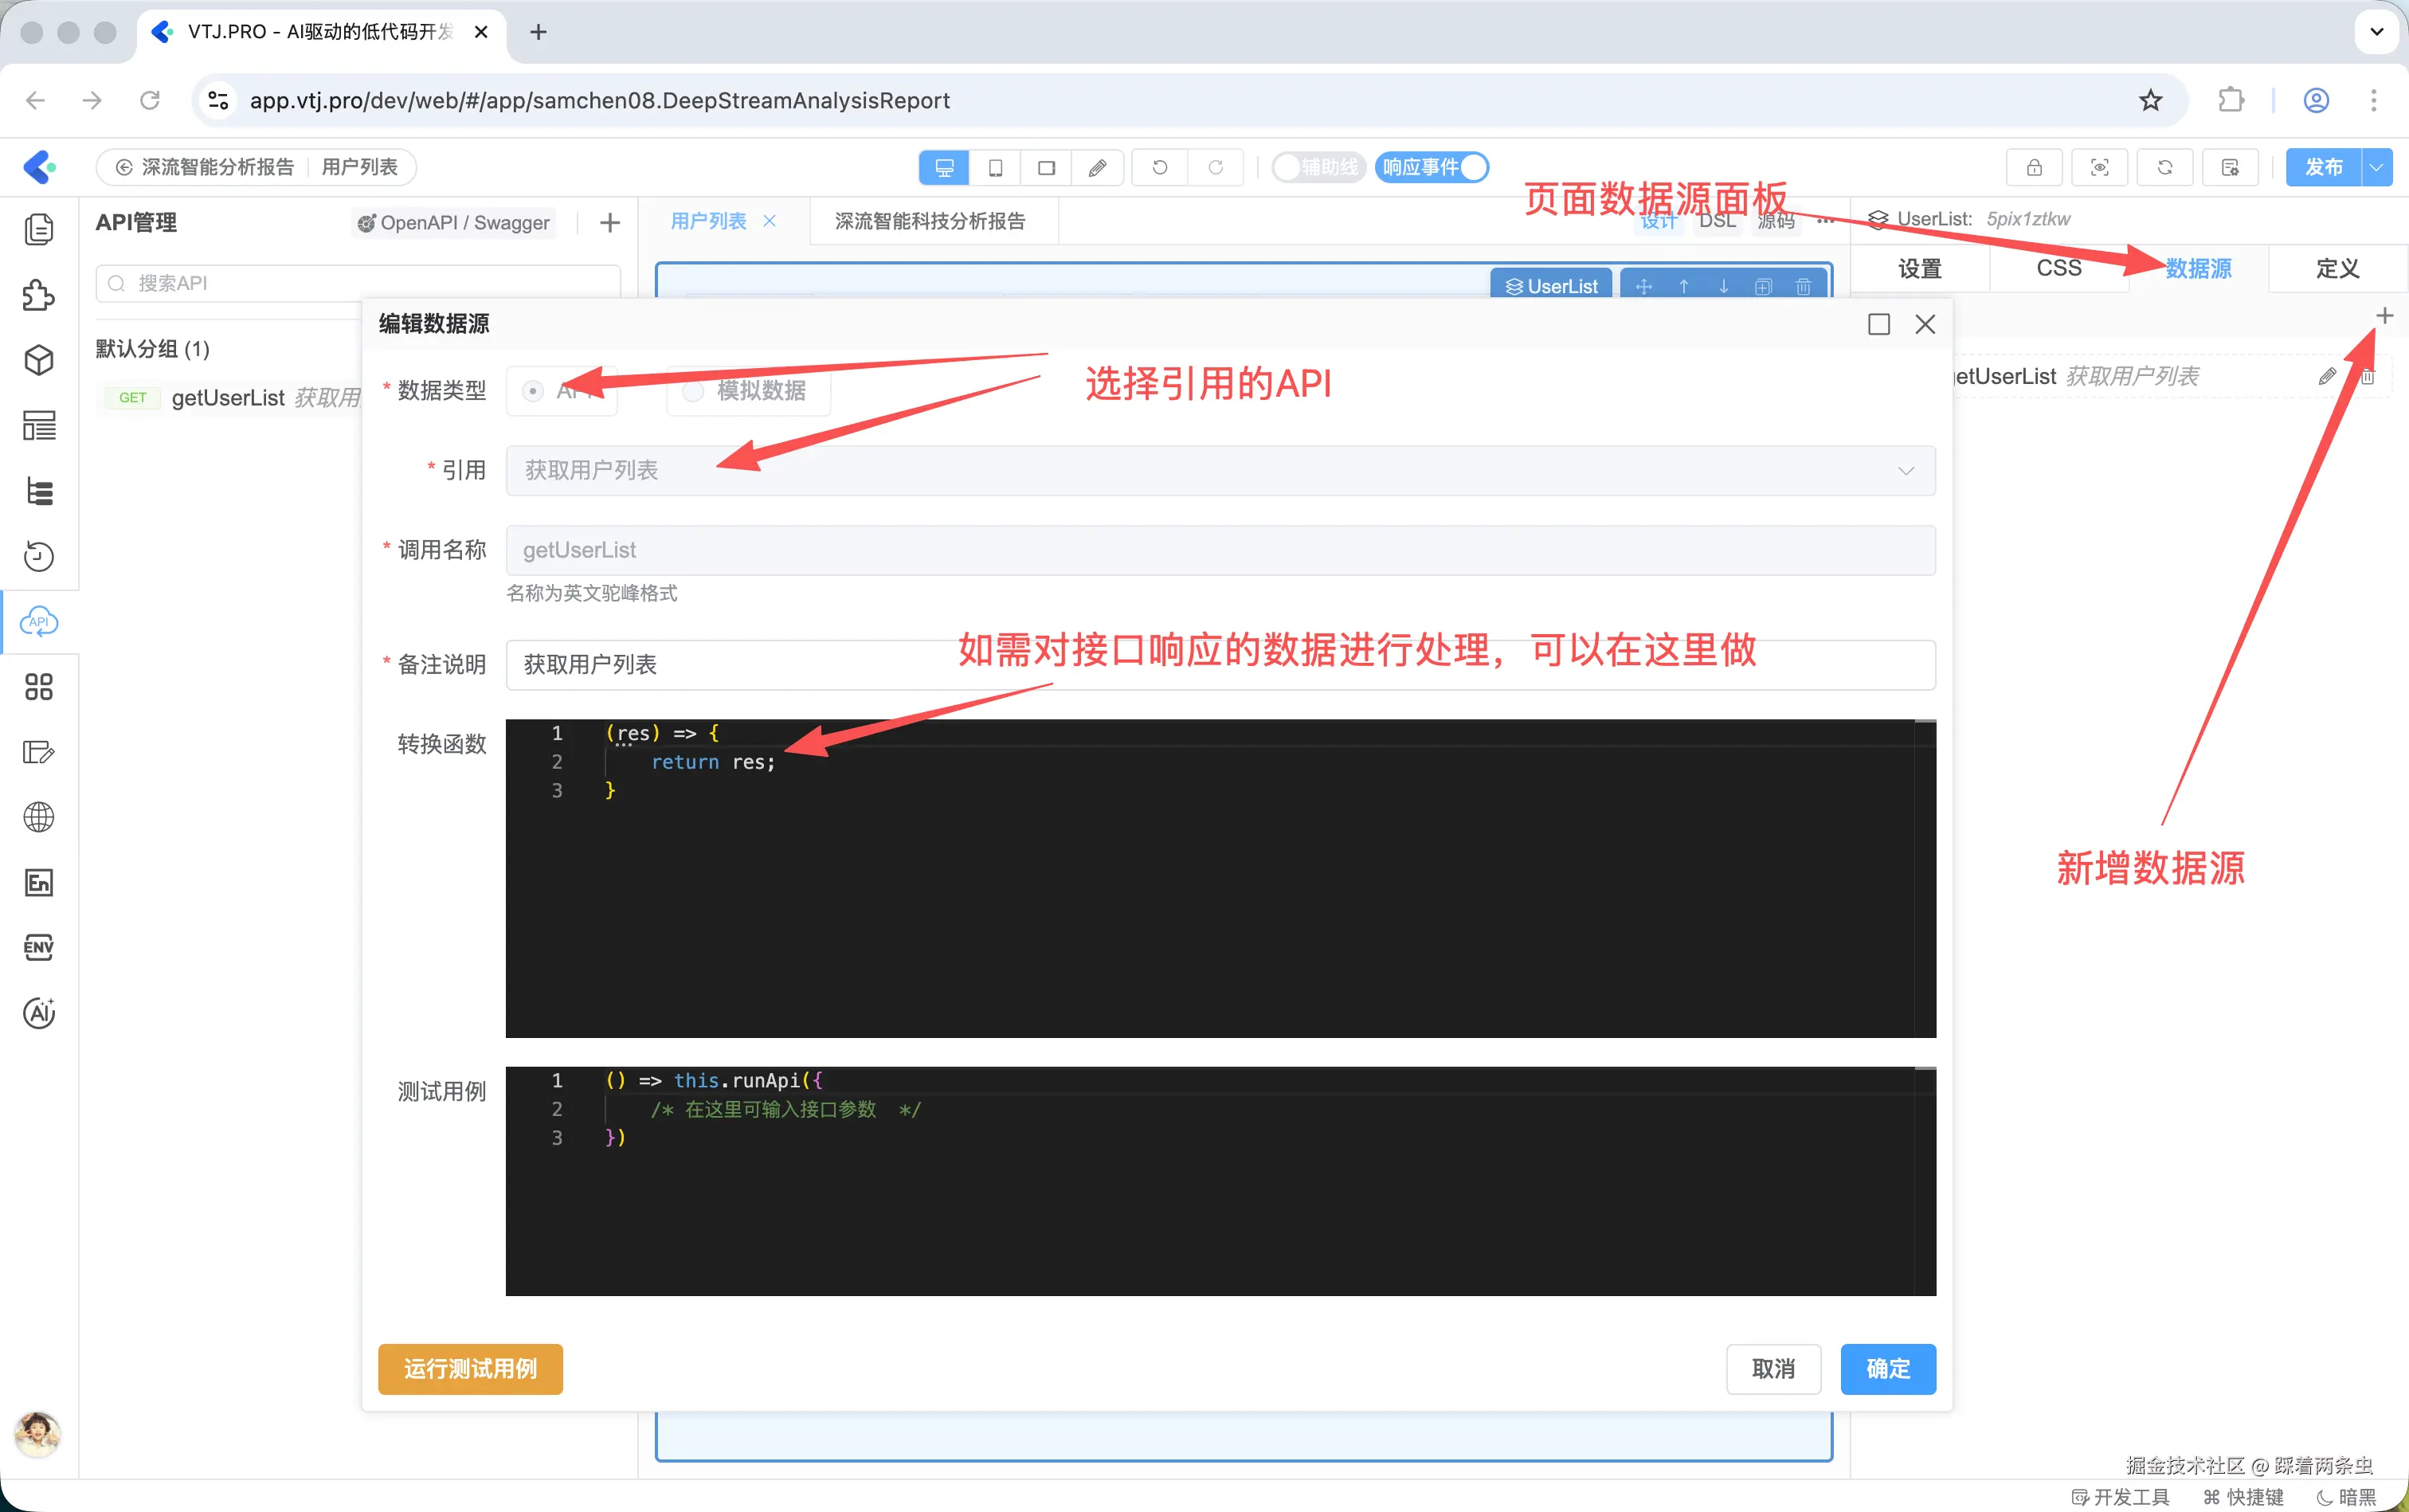This screenshot has width=2409, height=1512.
Task: Click the history clock sidebar icon
Action: coord(39,556)
